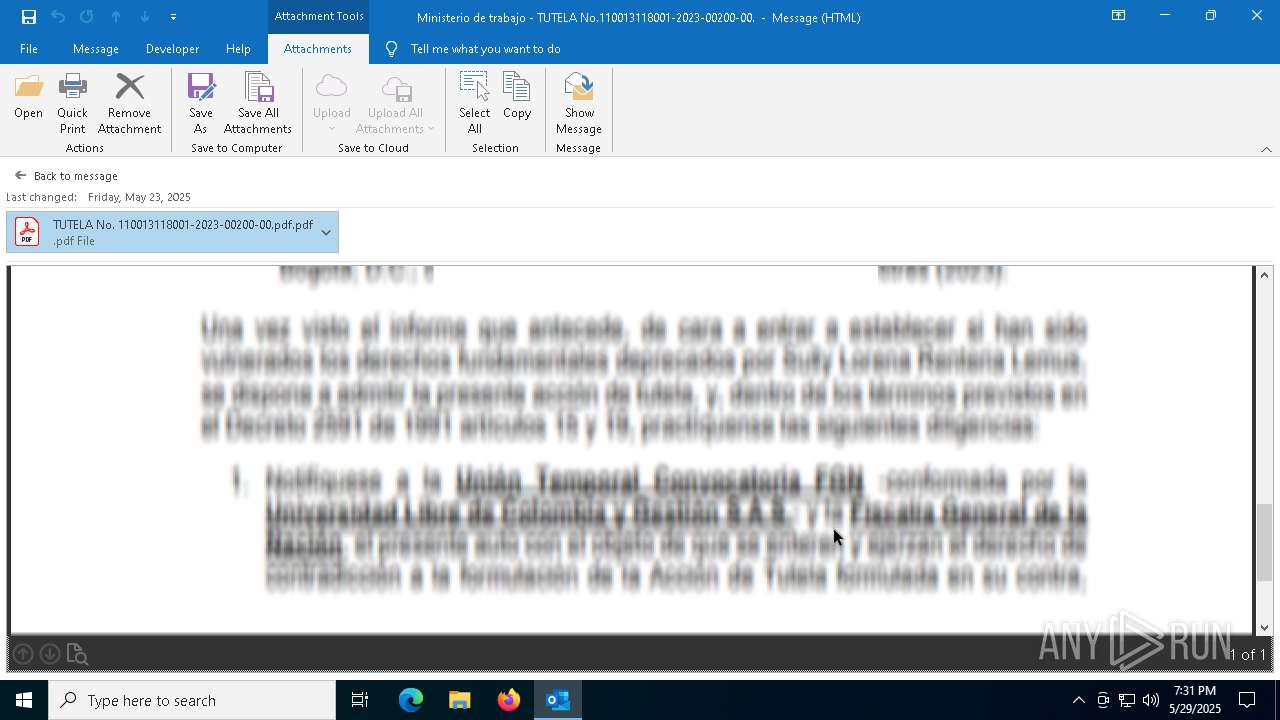The width and height of the screenshot is (1280, 720).
Task: Click the save icon in quick access toolbar
Action: pos(29,17)
